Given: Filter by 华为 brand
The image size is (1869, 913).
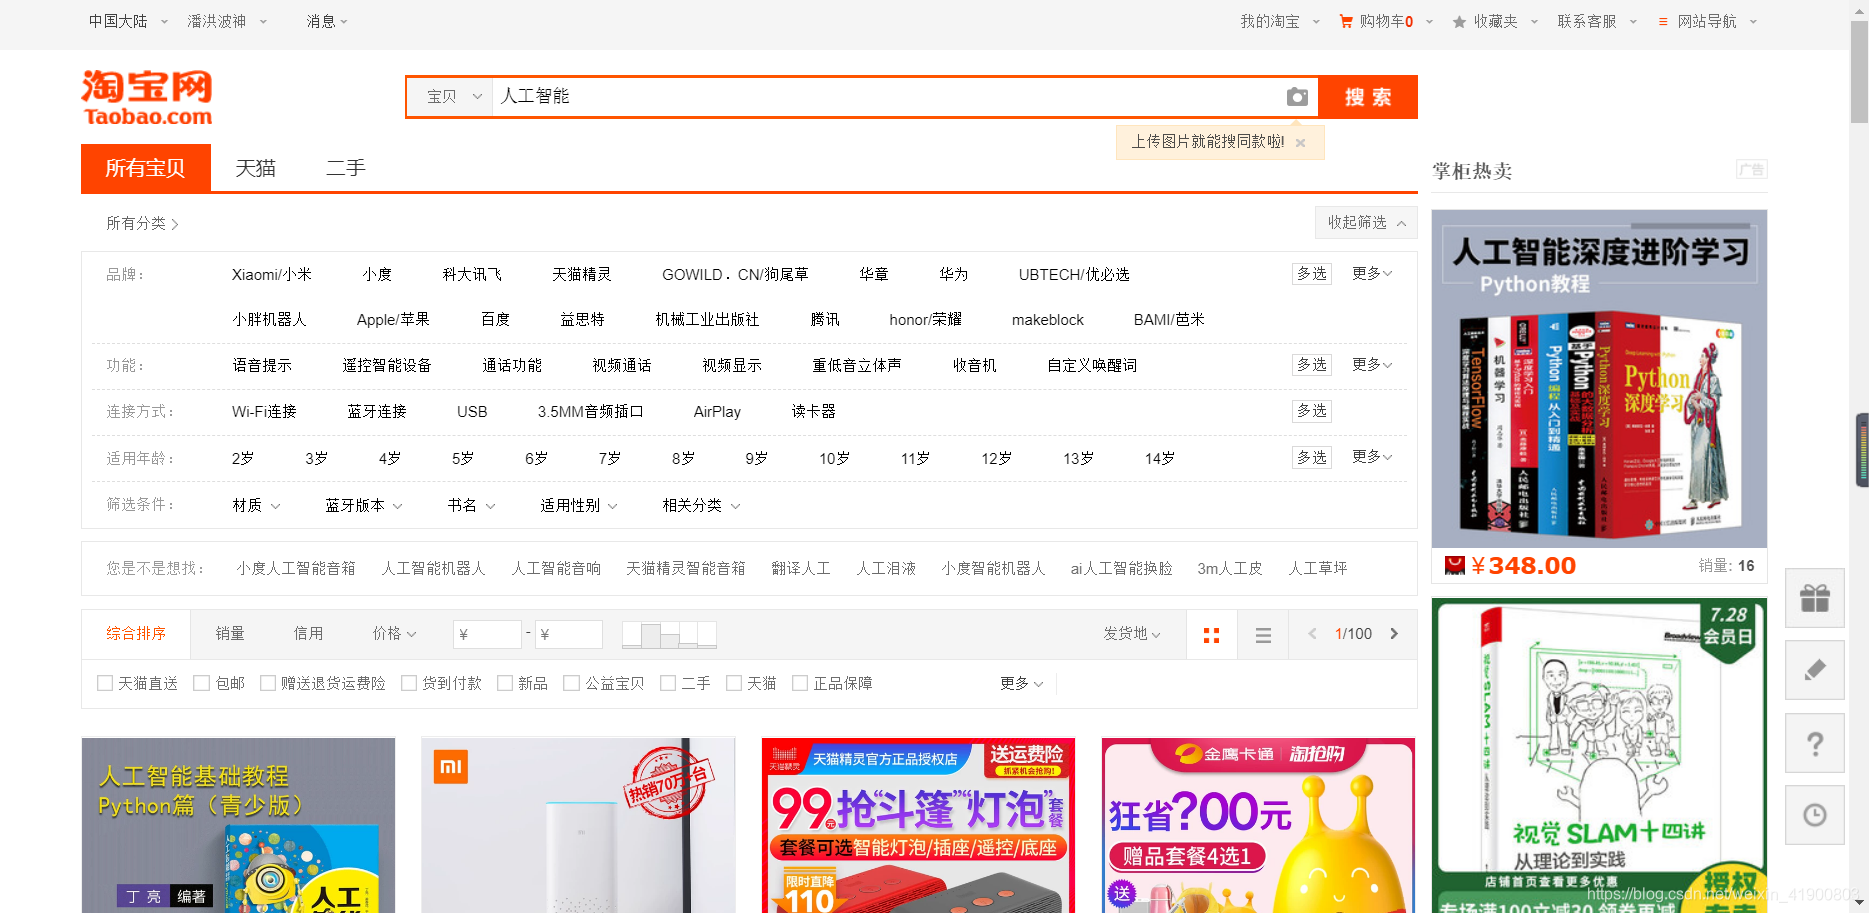Looking at the screenshot, I should pyautogui.click(x=953, y=274).
